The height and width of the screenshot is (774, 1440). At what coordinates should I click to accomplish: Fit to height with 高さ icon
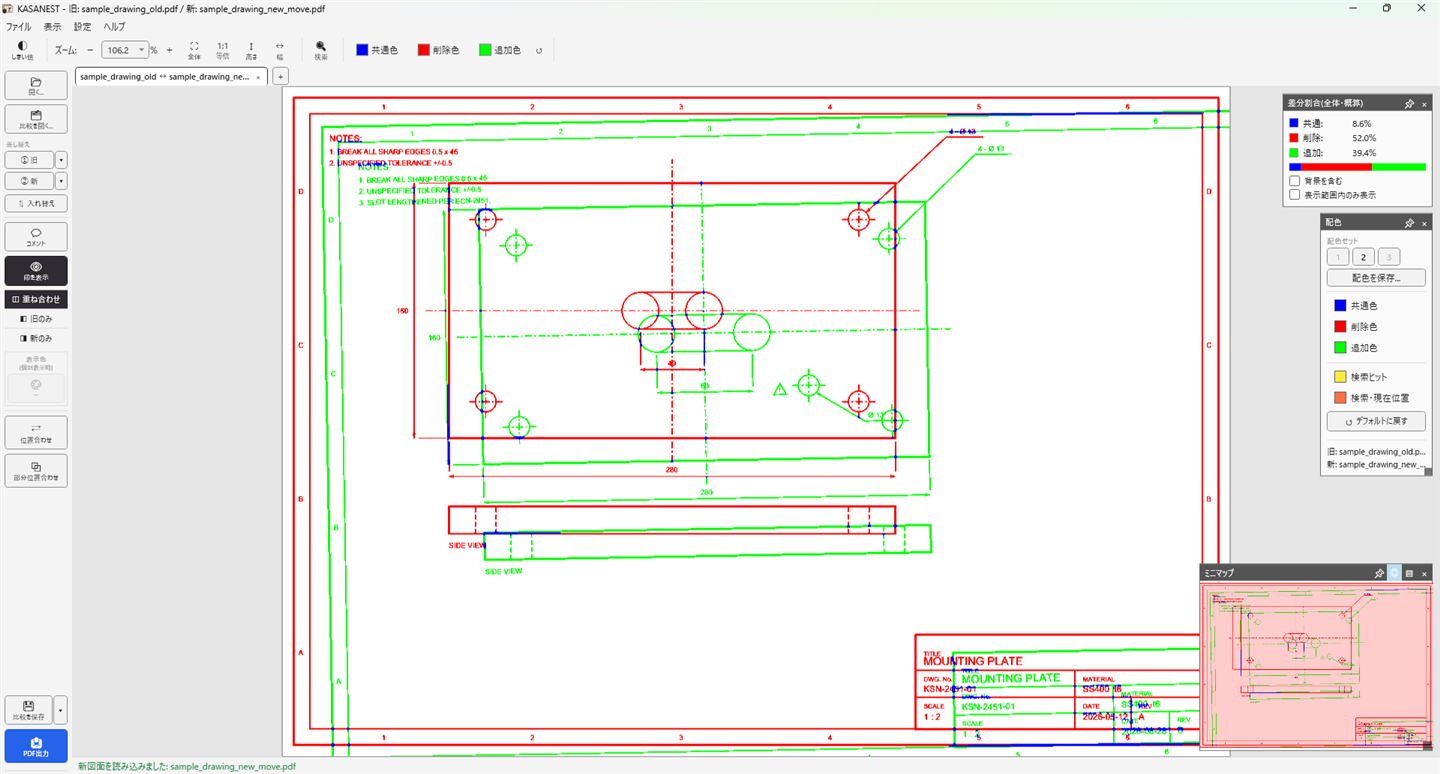(x=251, y=50)
